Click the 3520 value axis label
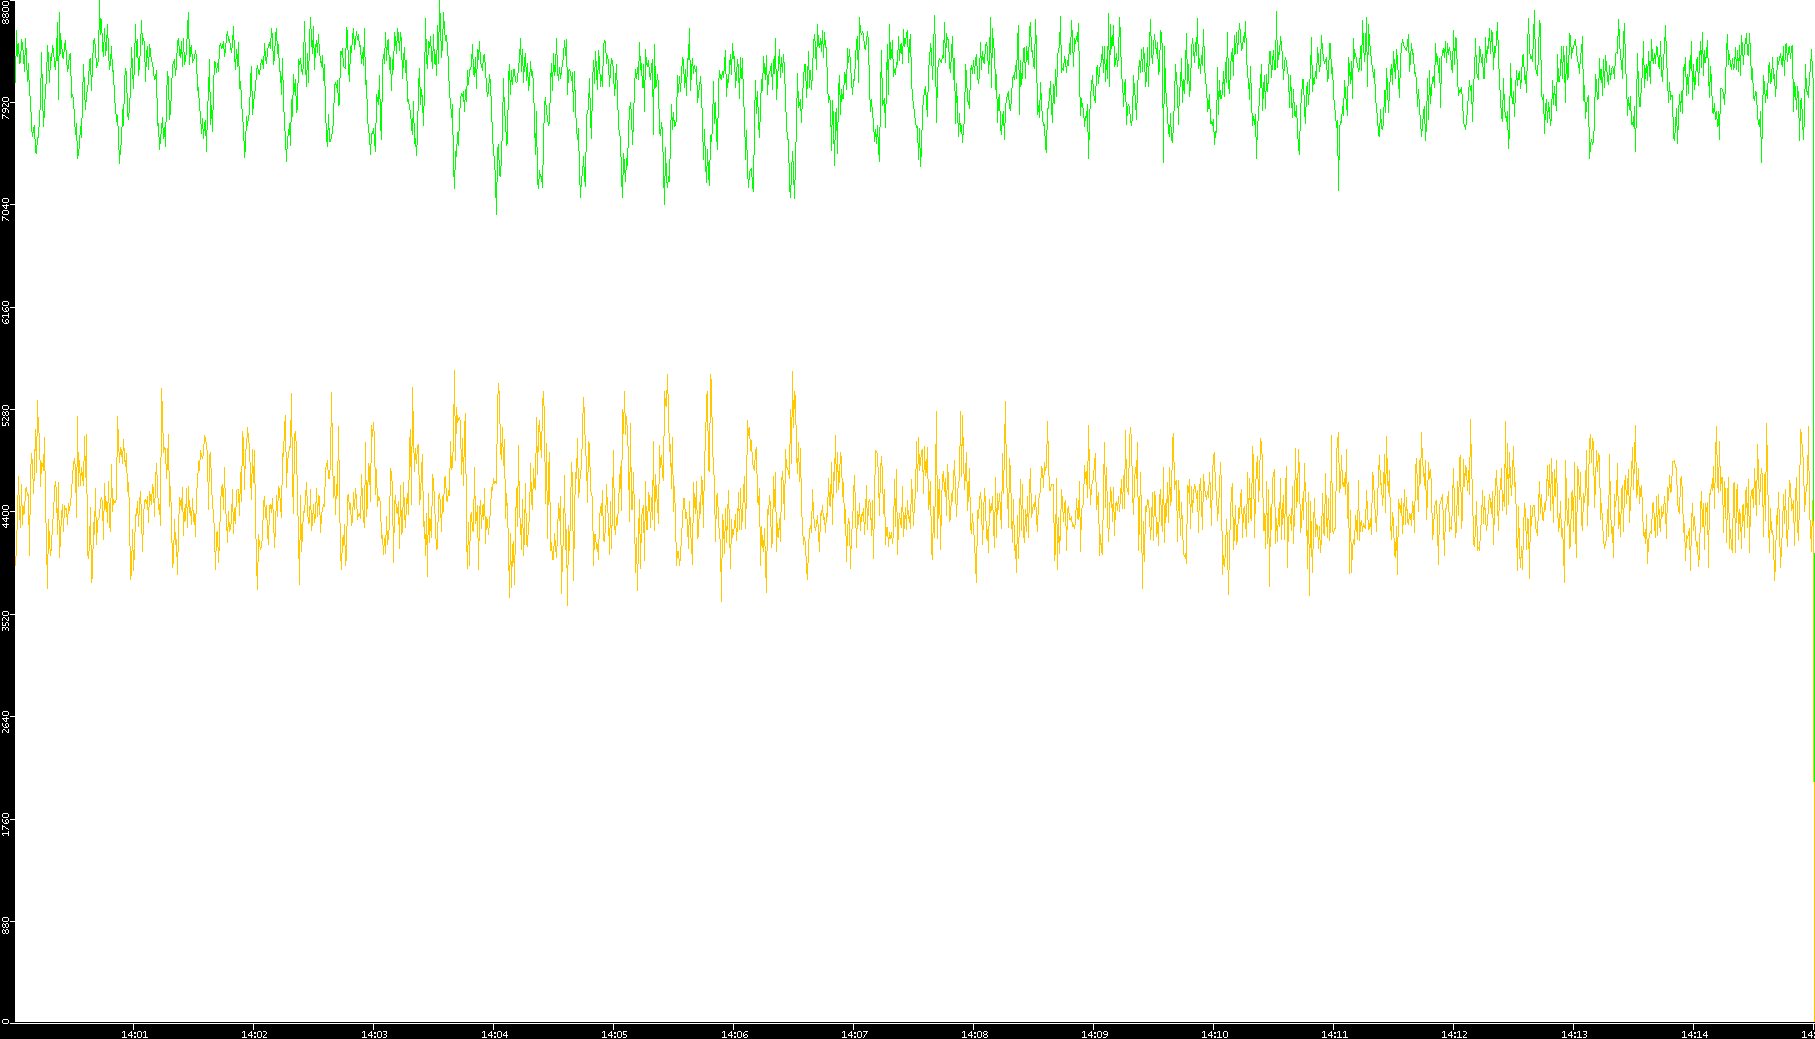Image resolution: width=1815 pixels, height=1039 pixels. point(6,618)
